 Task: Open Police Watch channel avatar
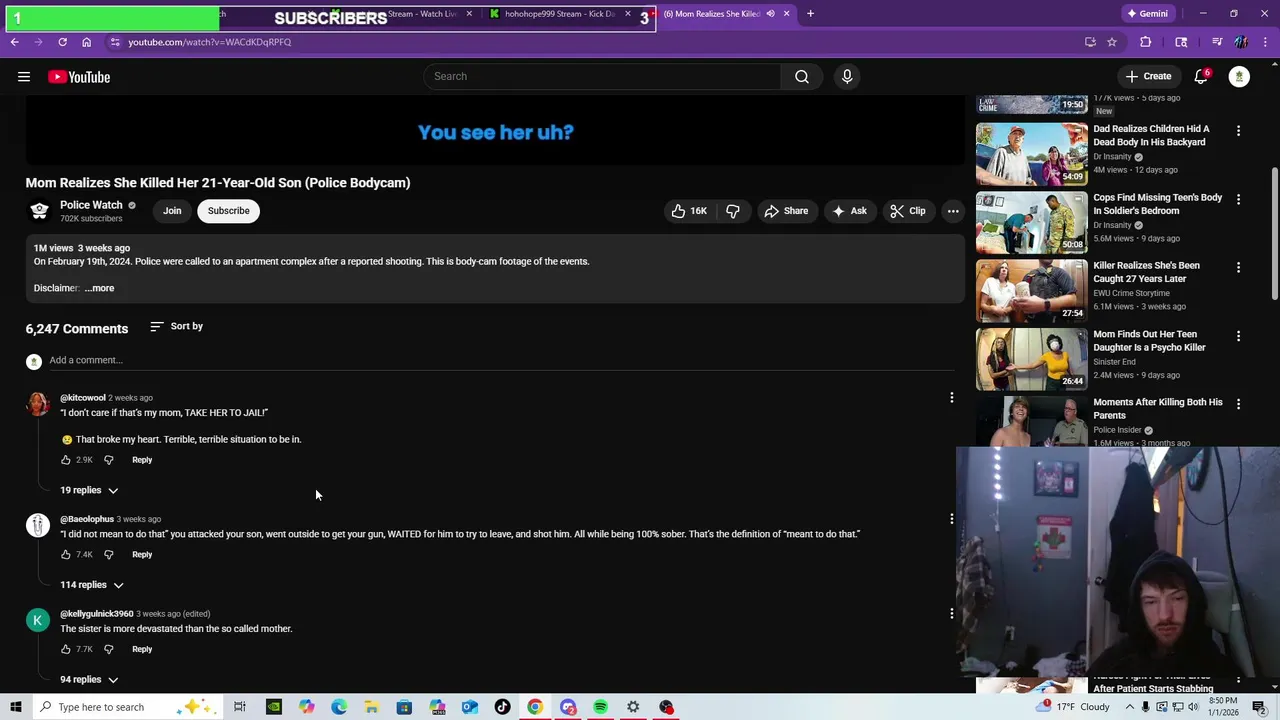click(x=39, y=211)
